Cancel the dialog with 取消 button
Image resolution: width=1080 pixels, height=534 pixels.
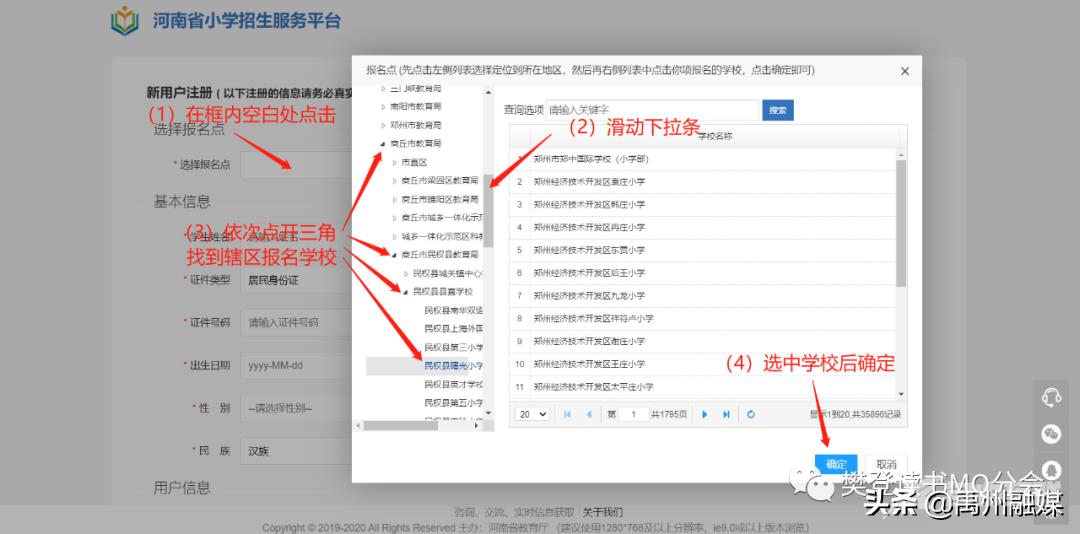[885, 464]
